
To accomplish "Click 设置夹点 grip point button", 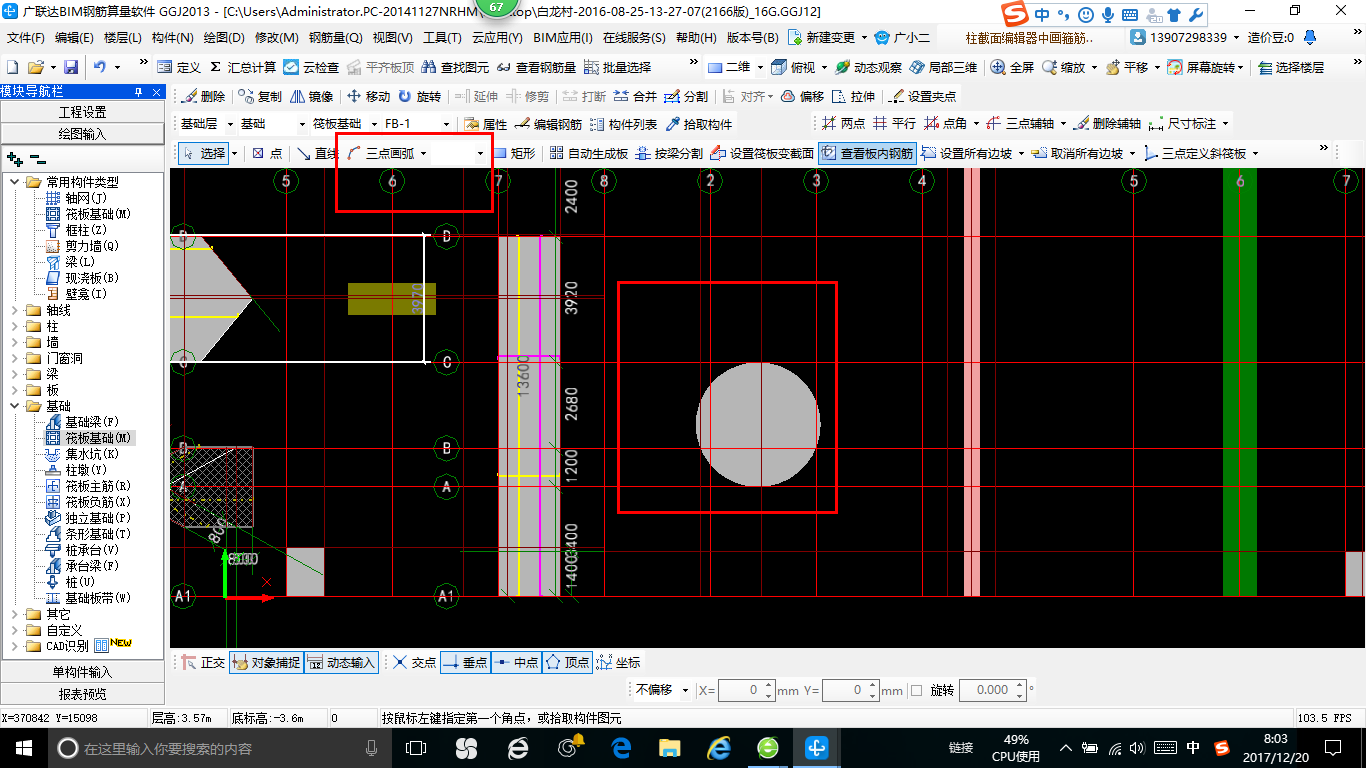I will (x=923, y=96).
